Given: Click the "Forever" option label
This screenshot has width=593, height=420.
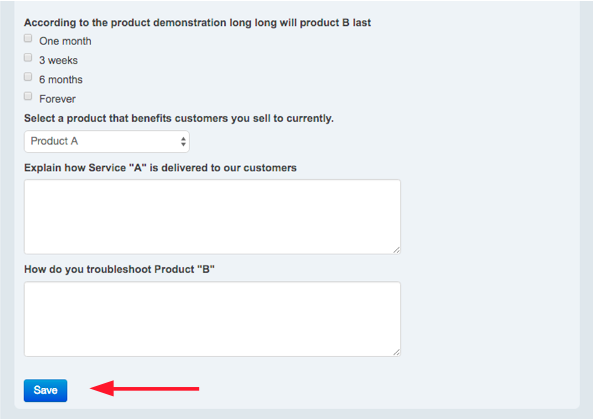Looking at the screenshot, I should click(x=57, y=99).
